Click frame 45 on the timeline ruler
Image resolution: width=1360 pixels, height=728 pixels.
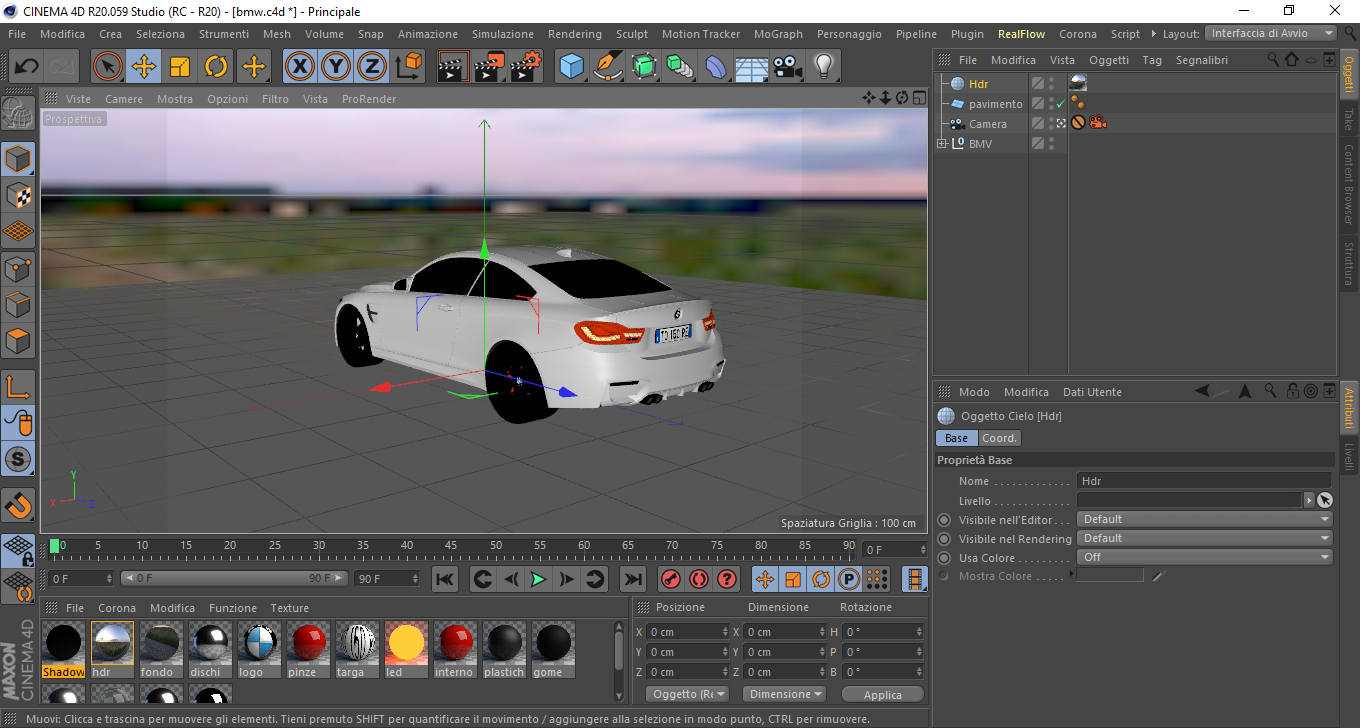point(451,546)
